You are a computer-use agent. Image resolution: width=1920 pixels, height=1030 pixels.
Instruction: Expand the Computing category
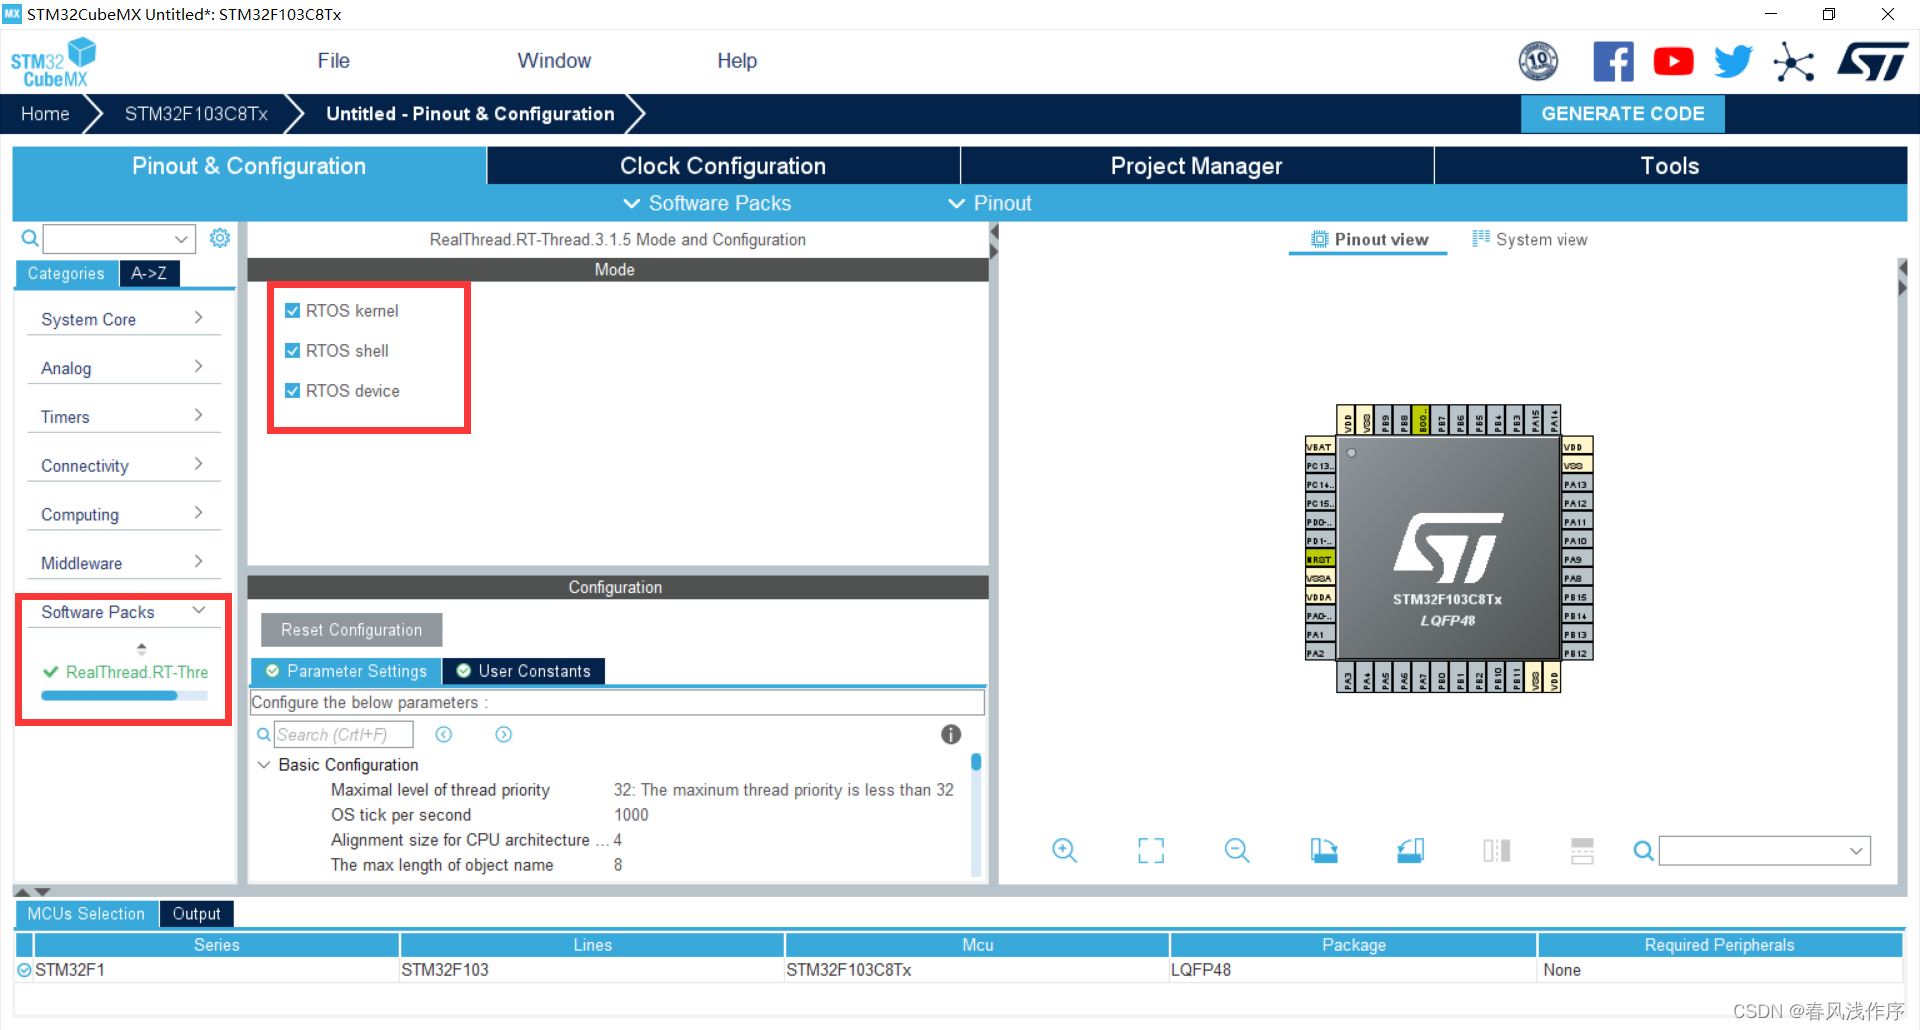click(122, 515)
